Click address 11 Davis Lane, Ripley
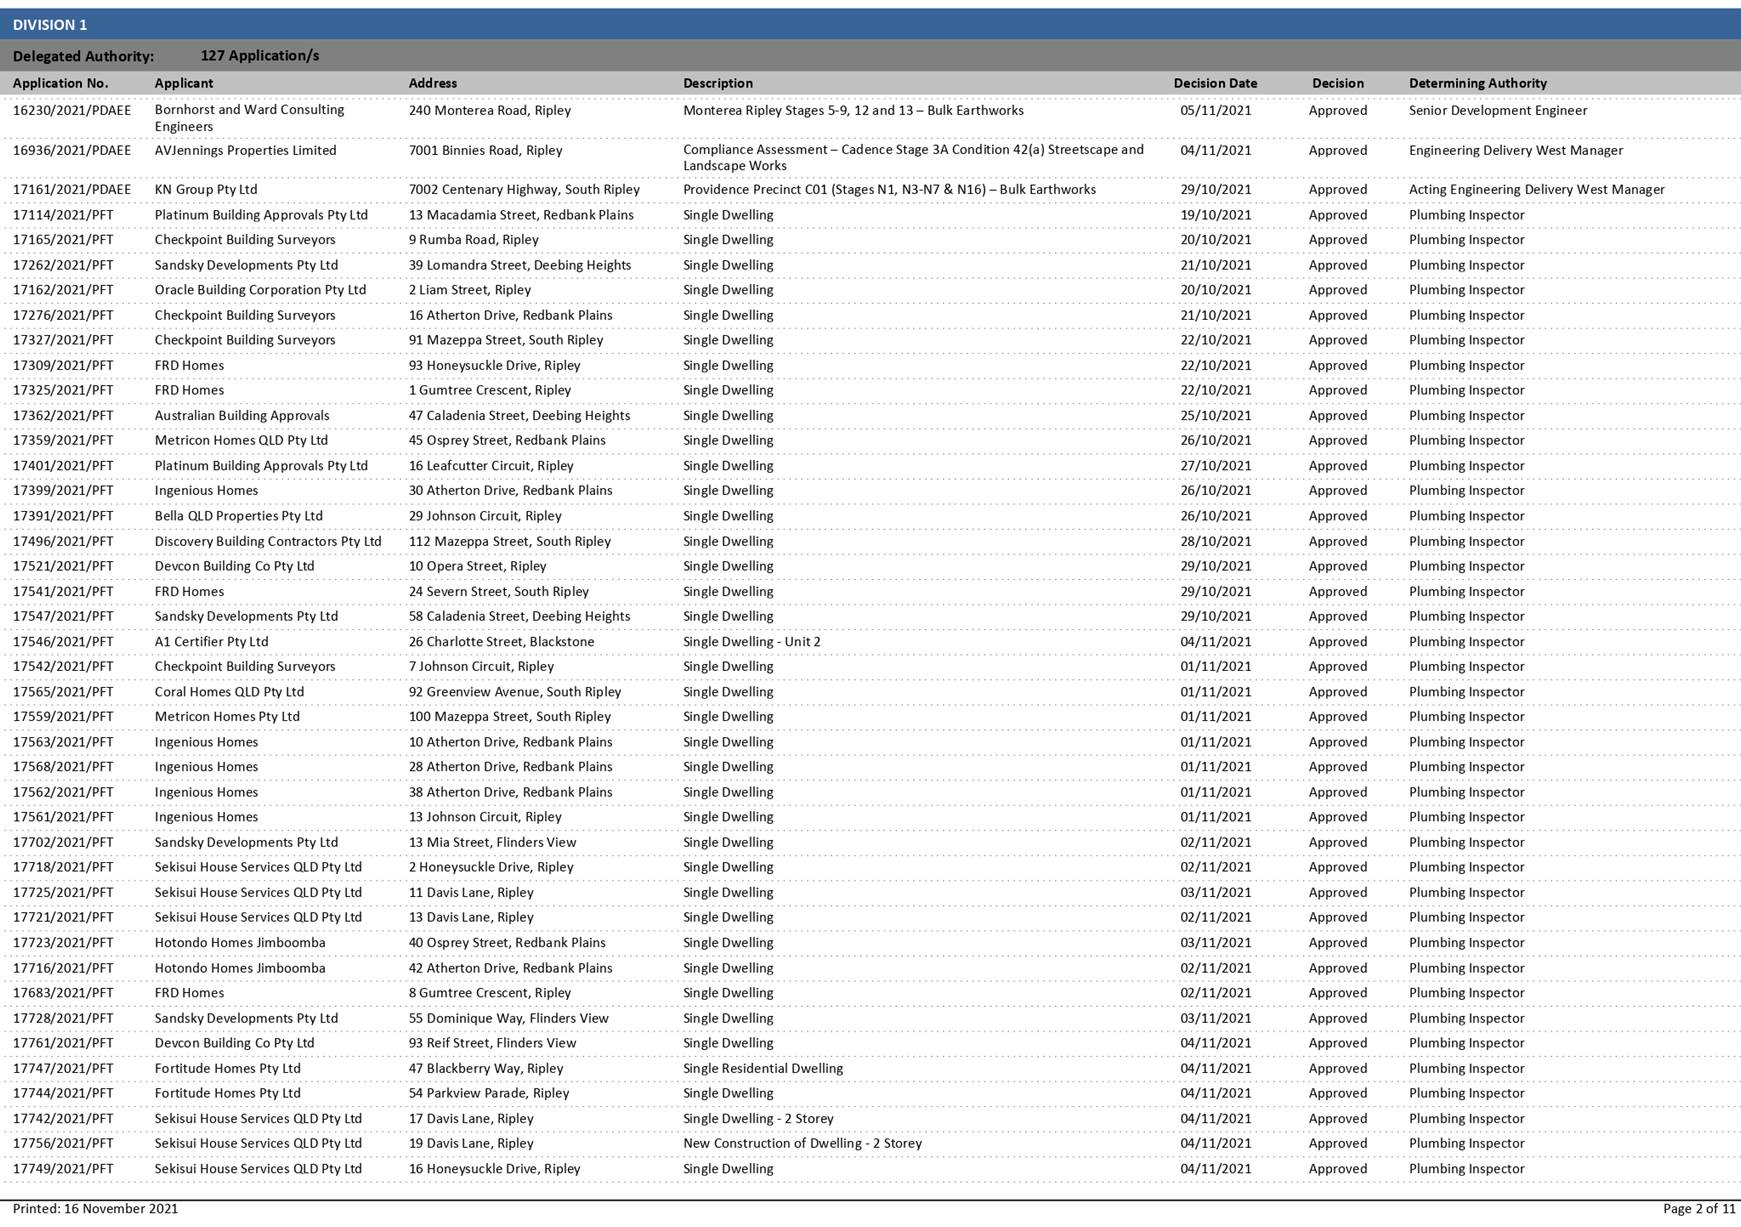 coord(471,893)
